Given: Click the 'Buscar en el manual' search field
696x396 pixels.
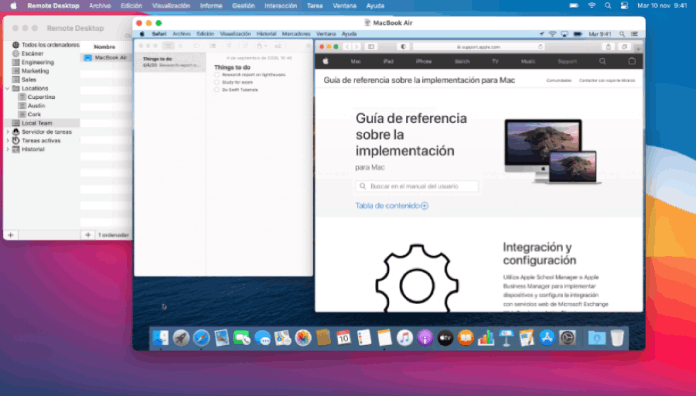Looking at the screenshot, I should (x=417, y=186).
